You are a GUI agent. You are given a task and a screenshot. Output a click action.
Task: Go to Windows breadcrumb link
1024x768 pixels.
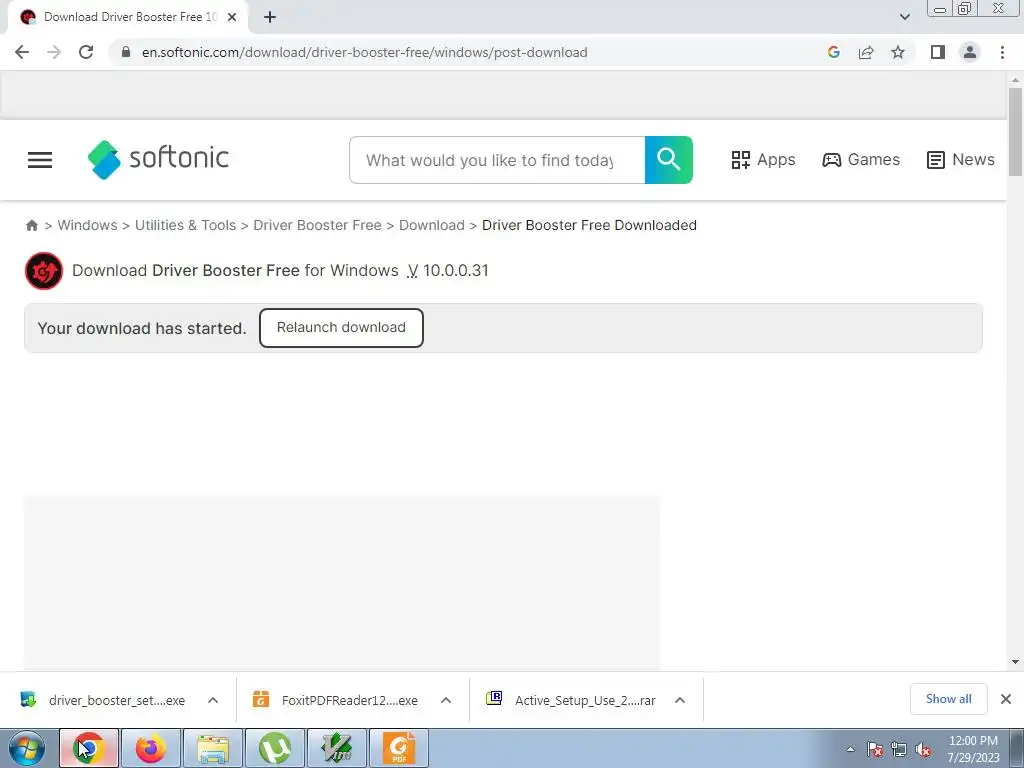click(87, 225)
